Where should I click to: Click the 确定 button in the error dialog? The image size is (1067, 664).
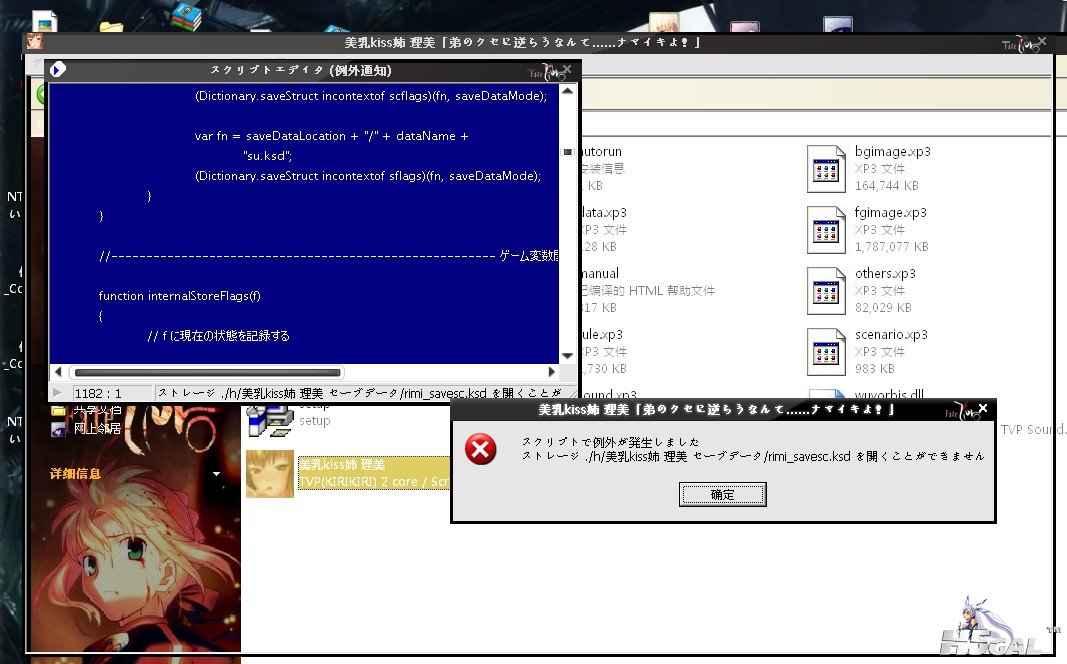(722, 494)
